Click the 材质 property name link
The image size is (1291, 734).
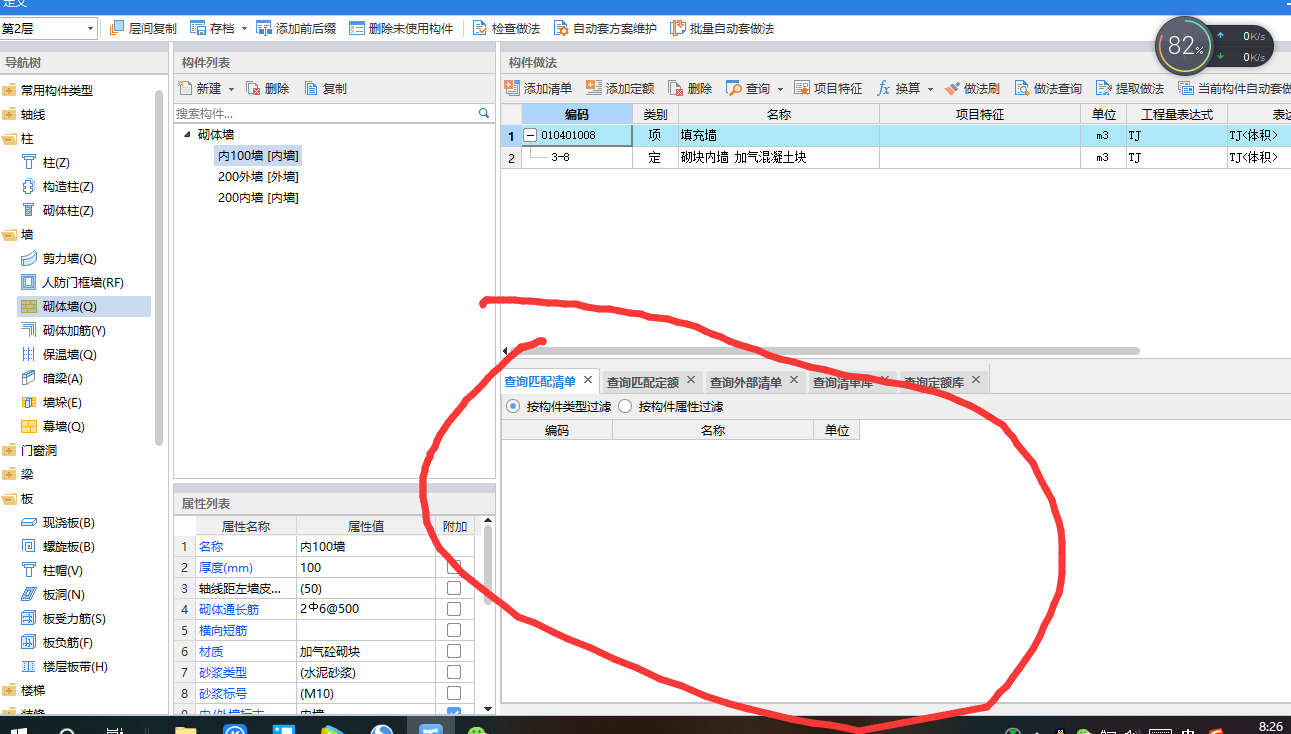(209, 651)
